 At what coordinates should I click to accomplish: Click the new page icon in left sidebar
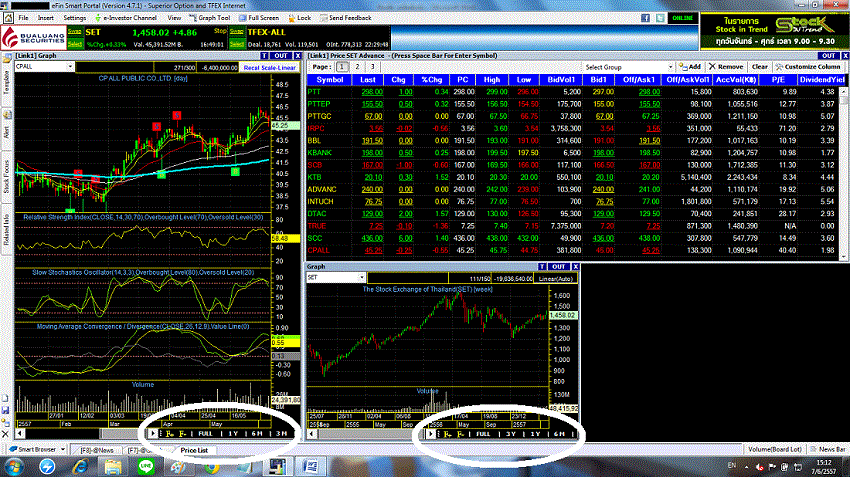[x=5, y=398]
